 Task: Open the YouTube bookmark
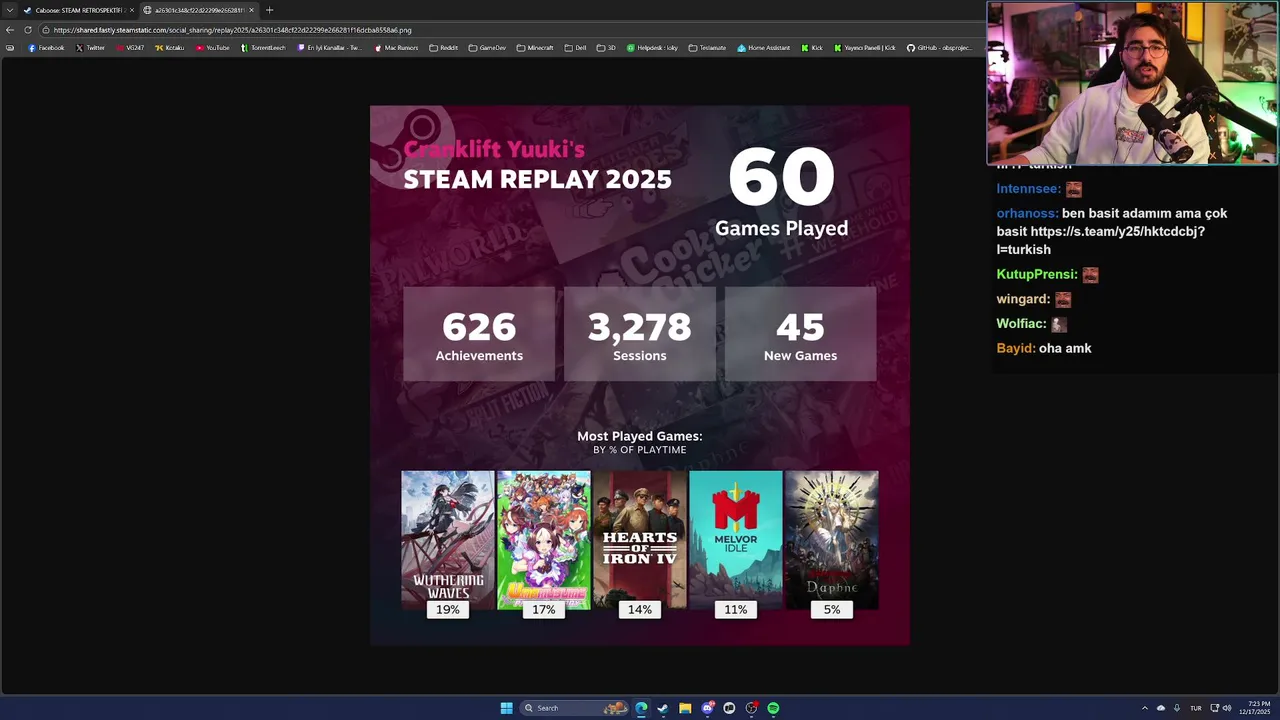(x=213, y=48)
